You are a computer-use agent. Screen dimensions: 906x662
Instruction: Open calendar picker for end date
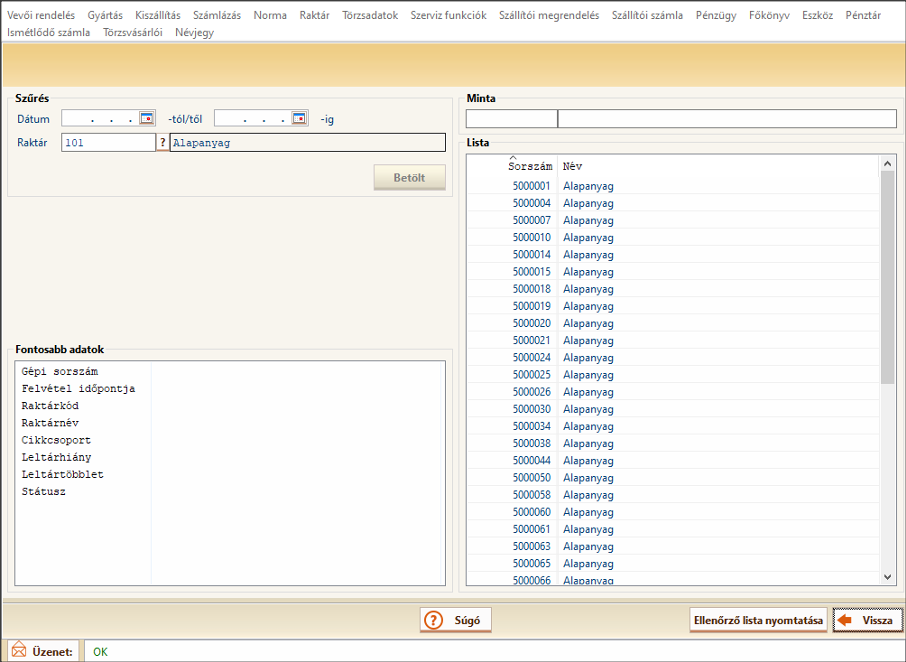pyautogui.click(x=299, y=118)
